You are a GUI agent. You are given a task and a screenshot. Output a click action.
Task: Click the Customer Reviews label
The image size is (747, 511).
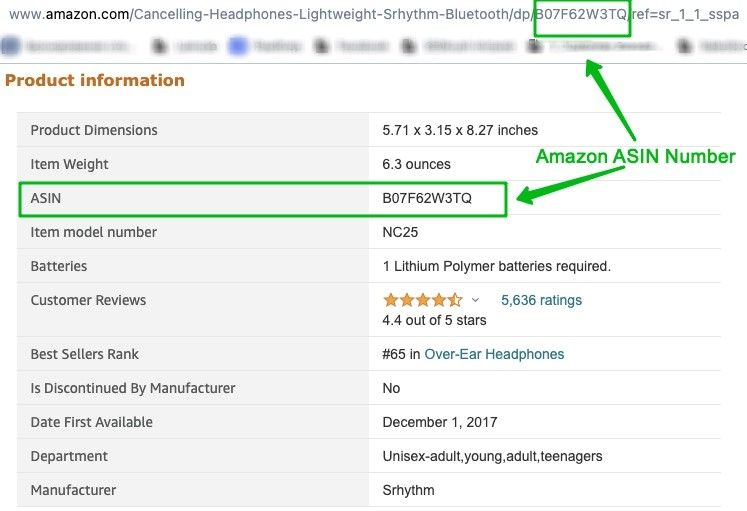coord(88,300)
